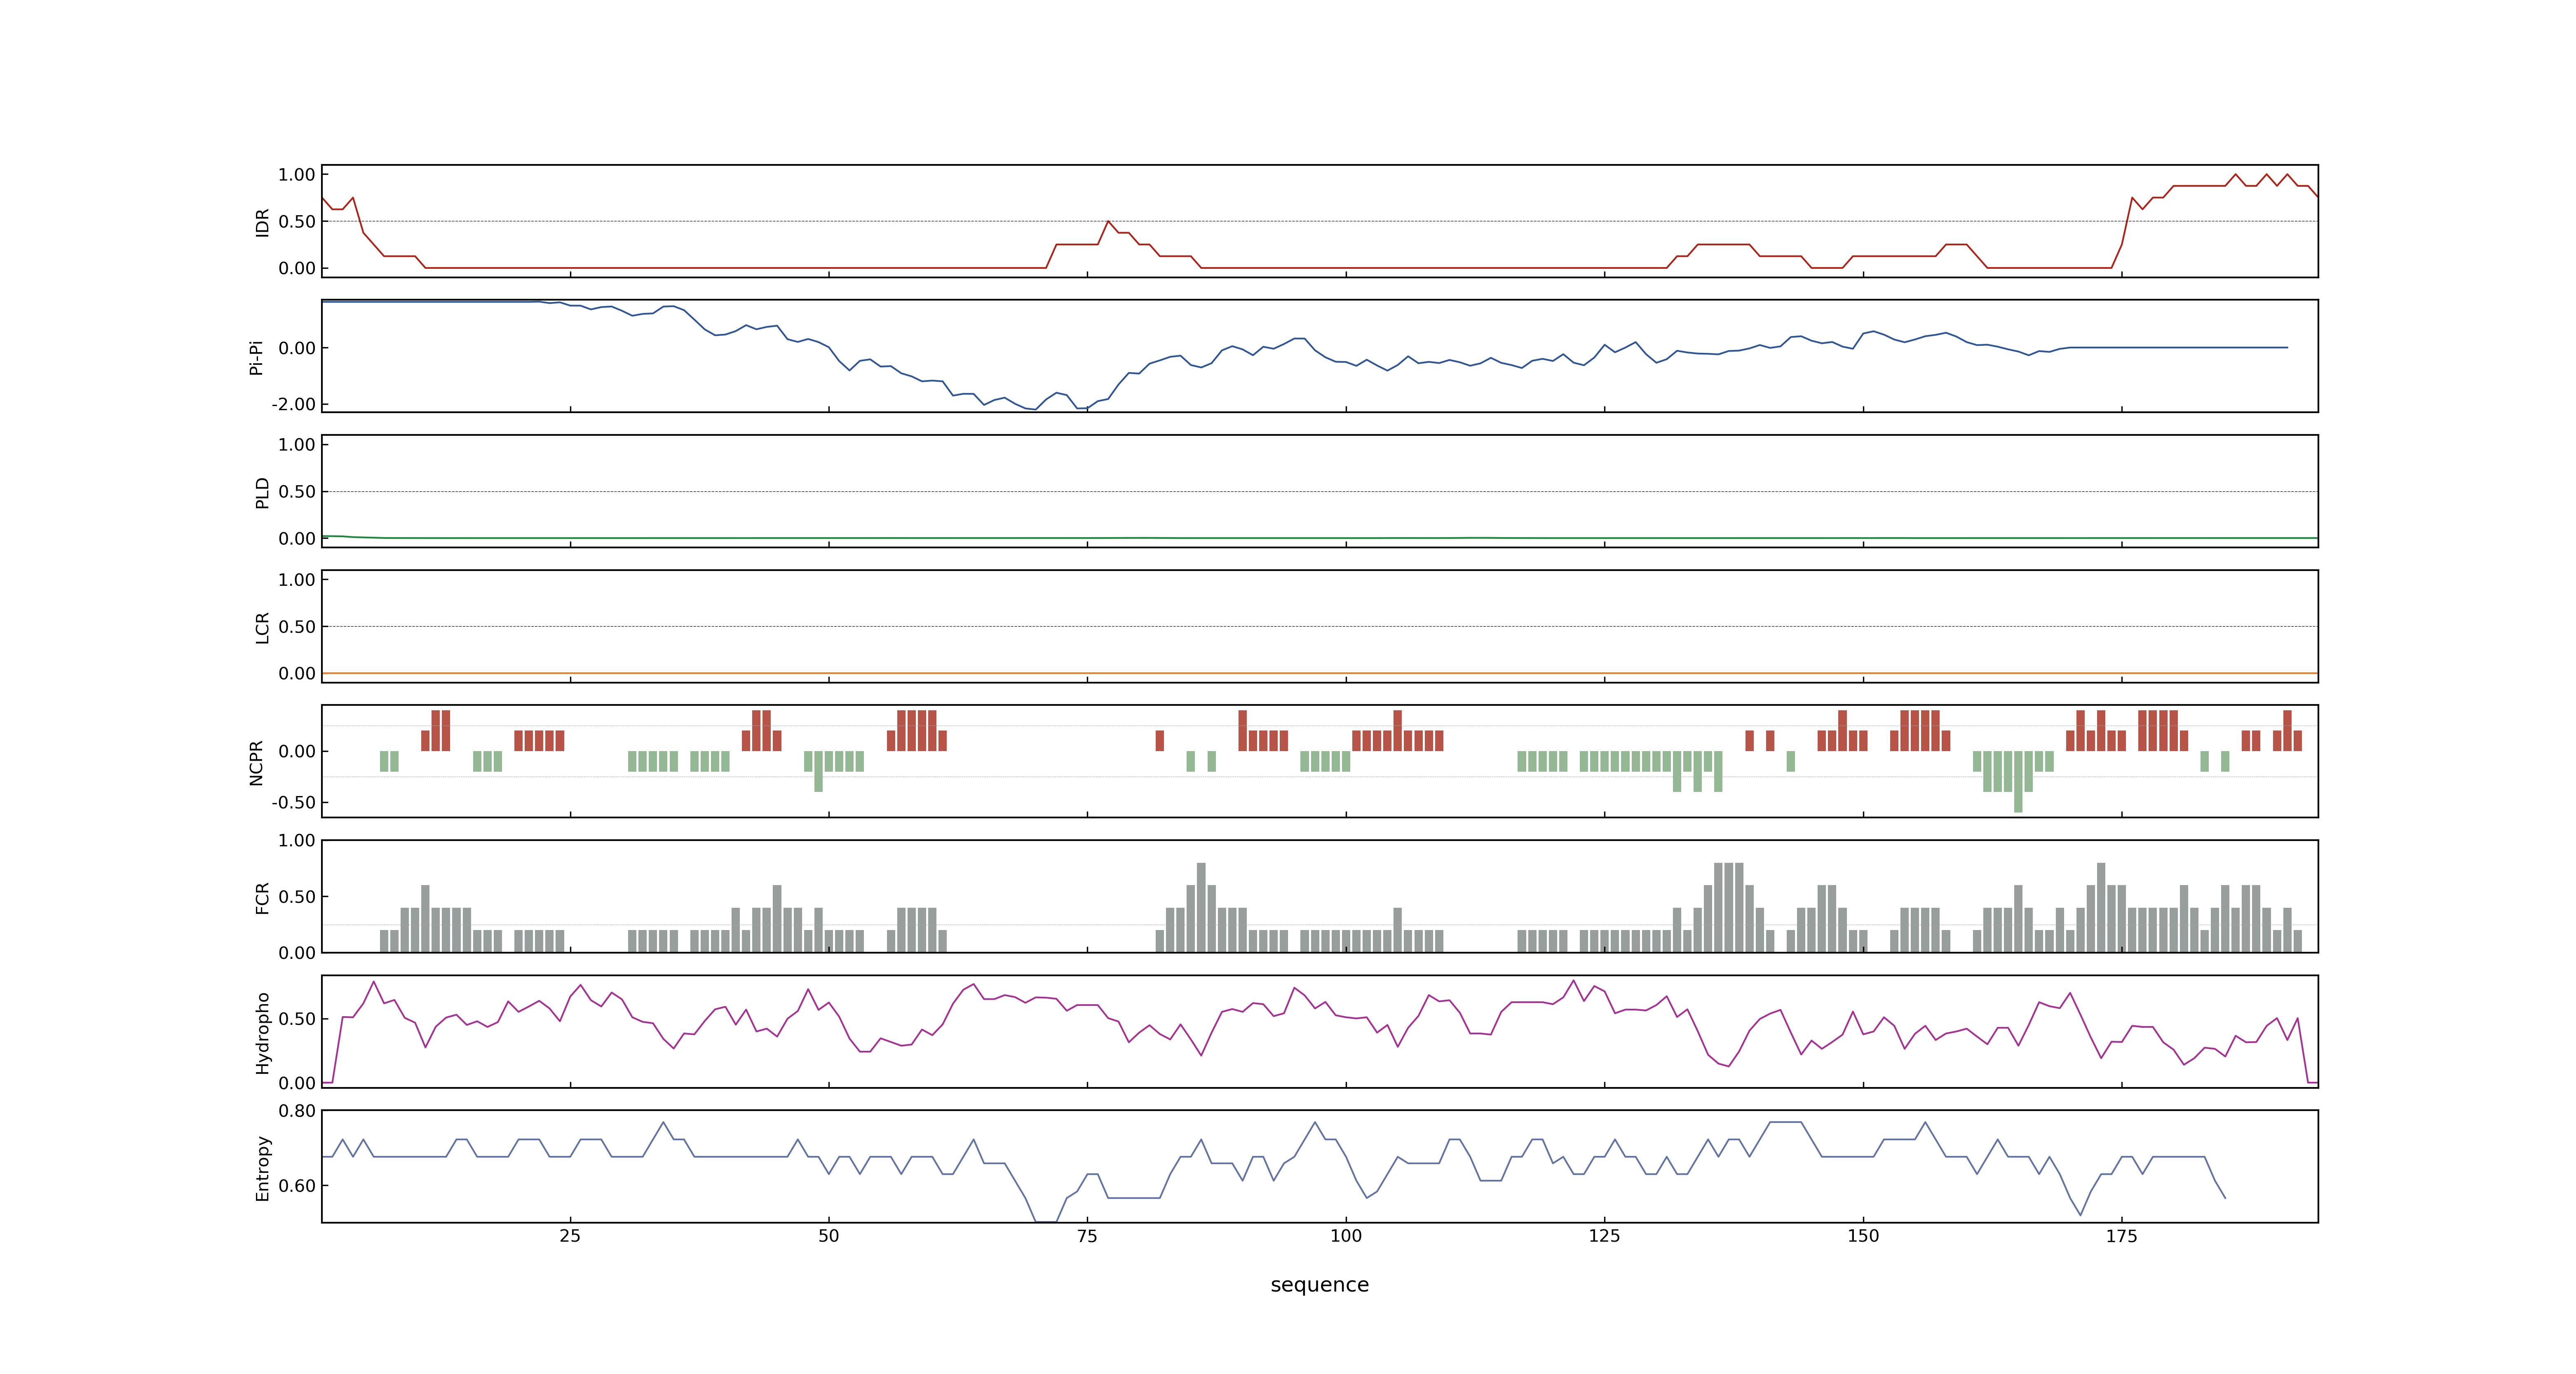Click the 1.00 tick on LCR axis

[297, 580]
